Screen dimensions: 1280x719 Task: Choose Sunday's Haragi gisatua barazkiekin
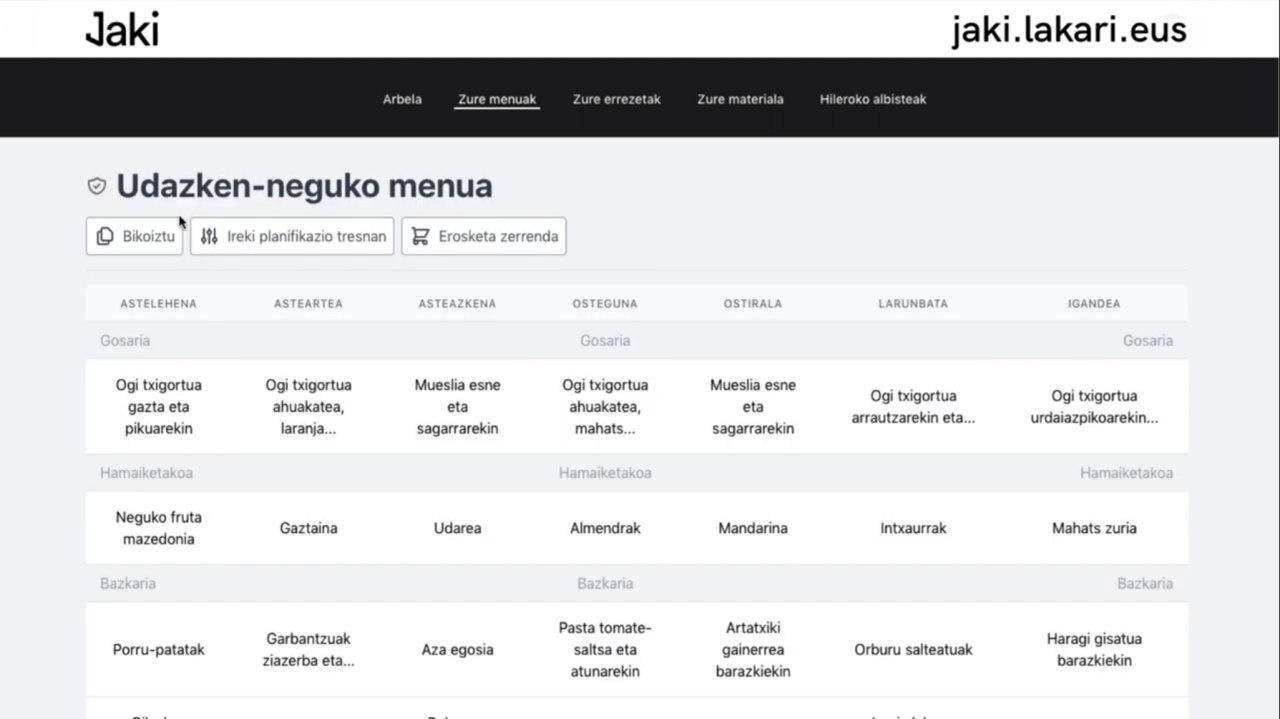click(1094, 650)
